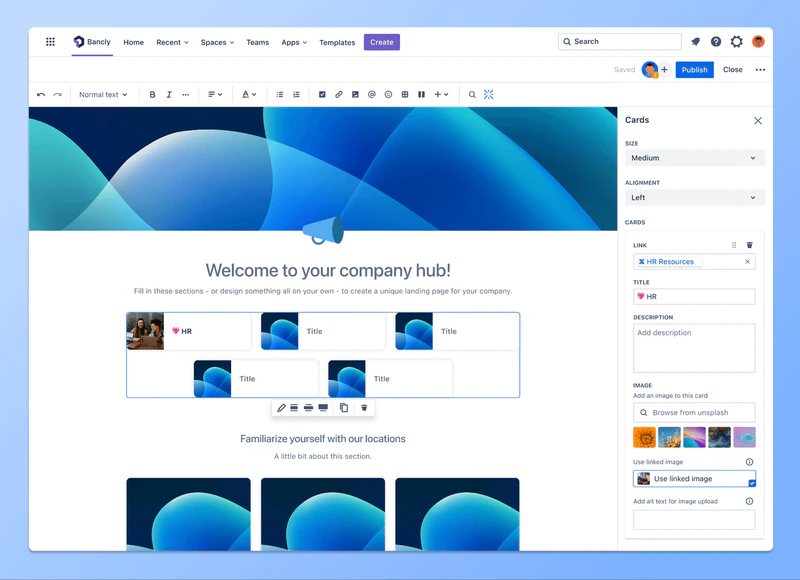Open the Alignment dropdown showing Left
The image size is (800, 580).
point(695,197)
